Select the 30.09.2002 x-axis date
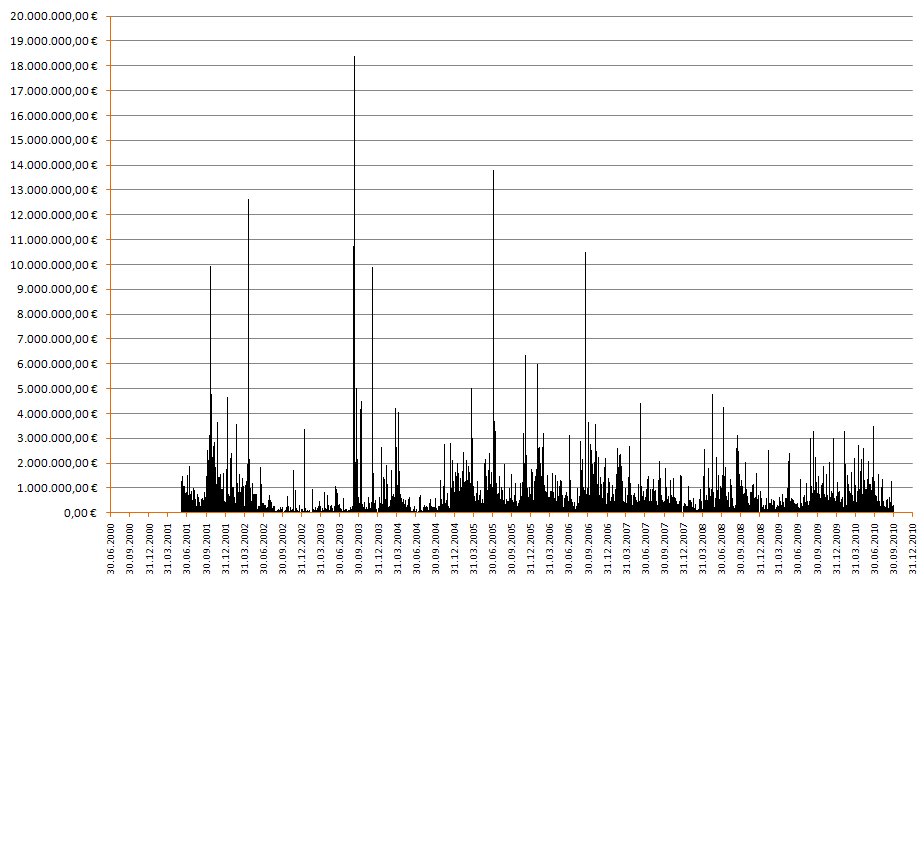Screen dimensions: 919x850 [283, 549]
